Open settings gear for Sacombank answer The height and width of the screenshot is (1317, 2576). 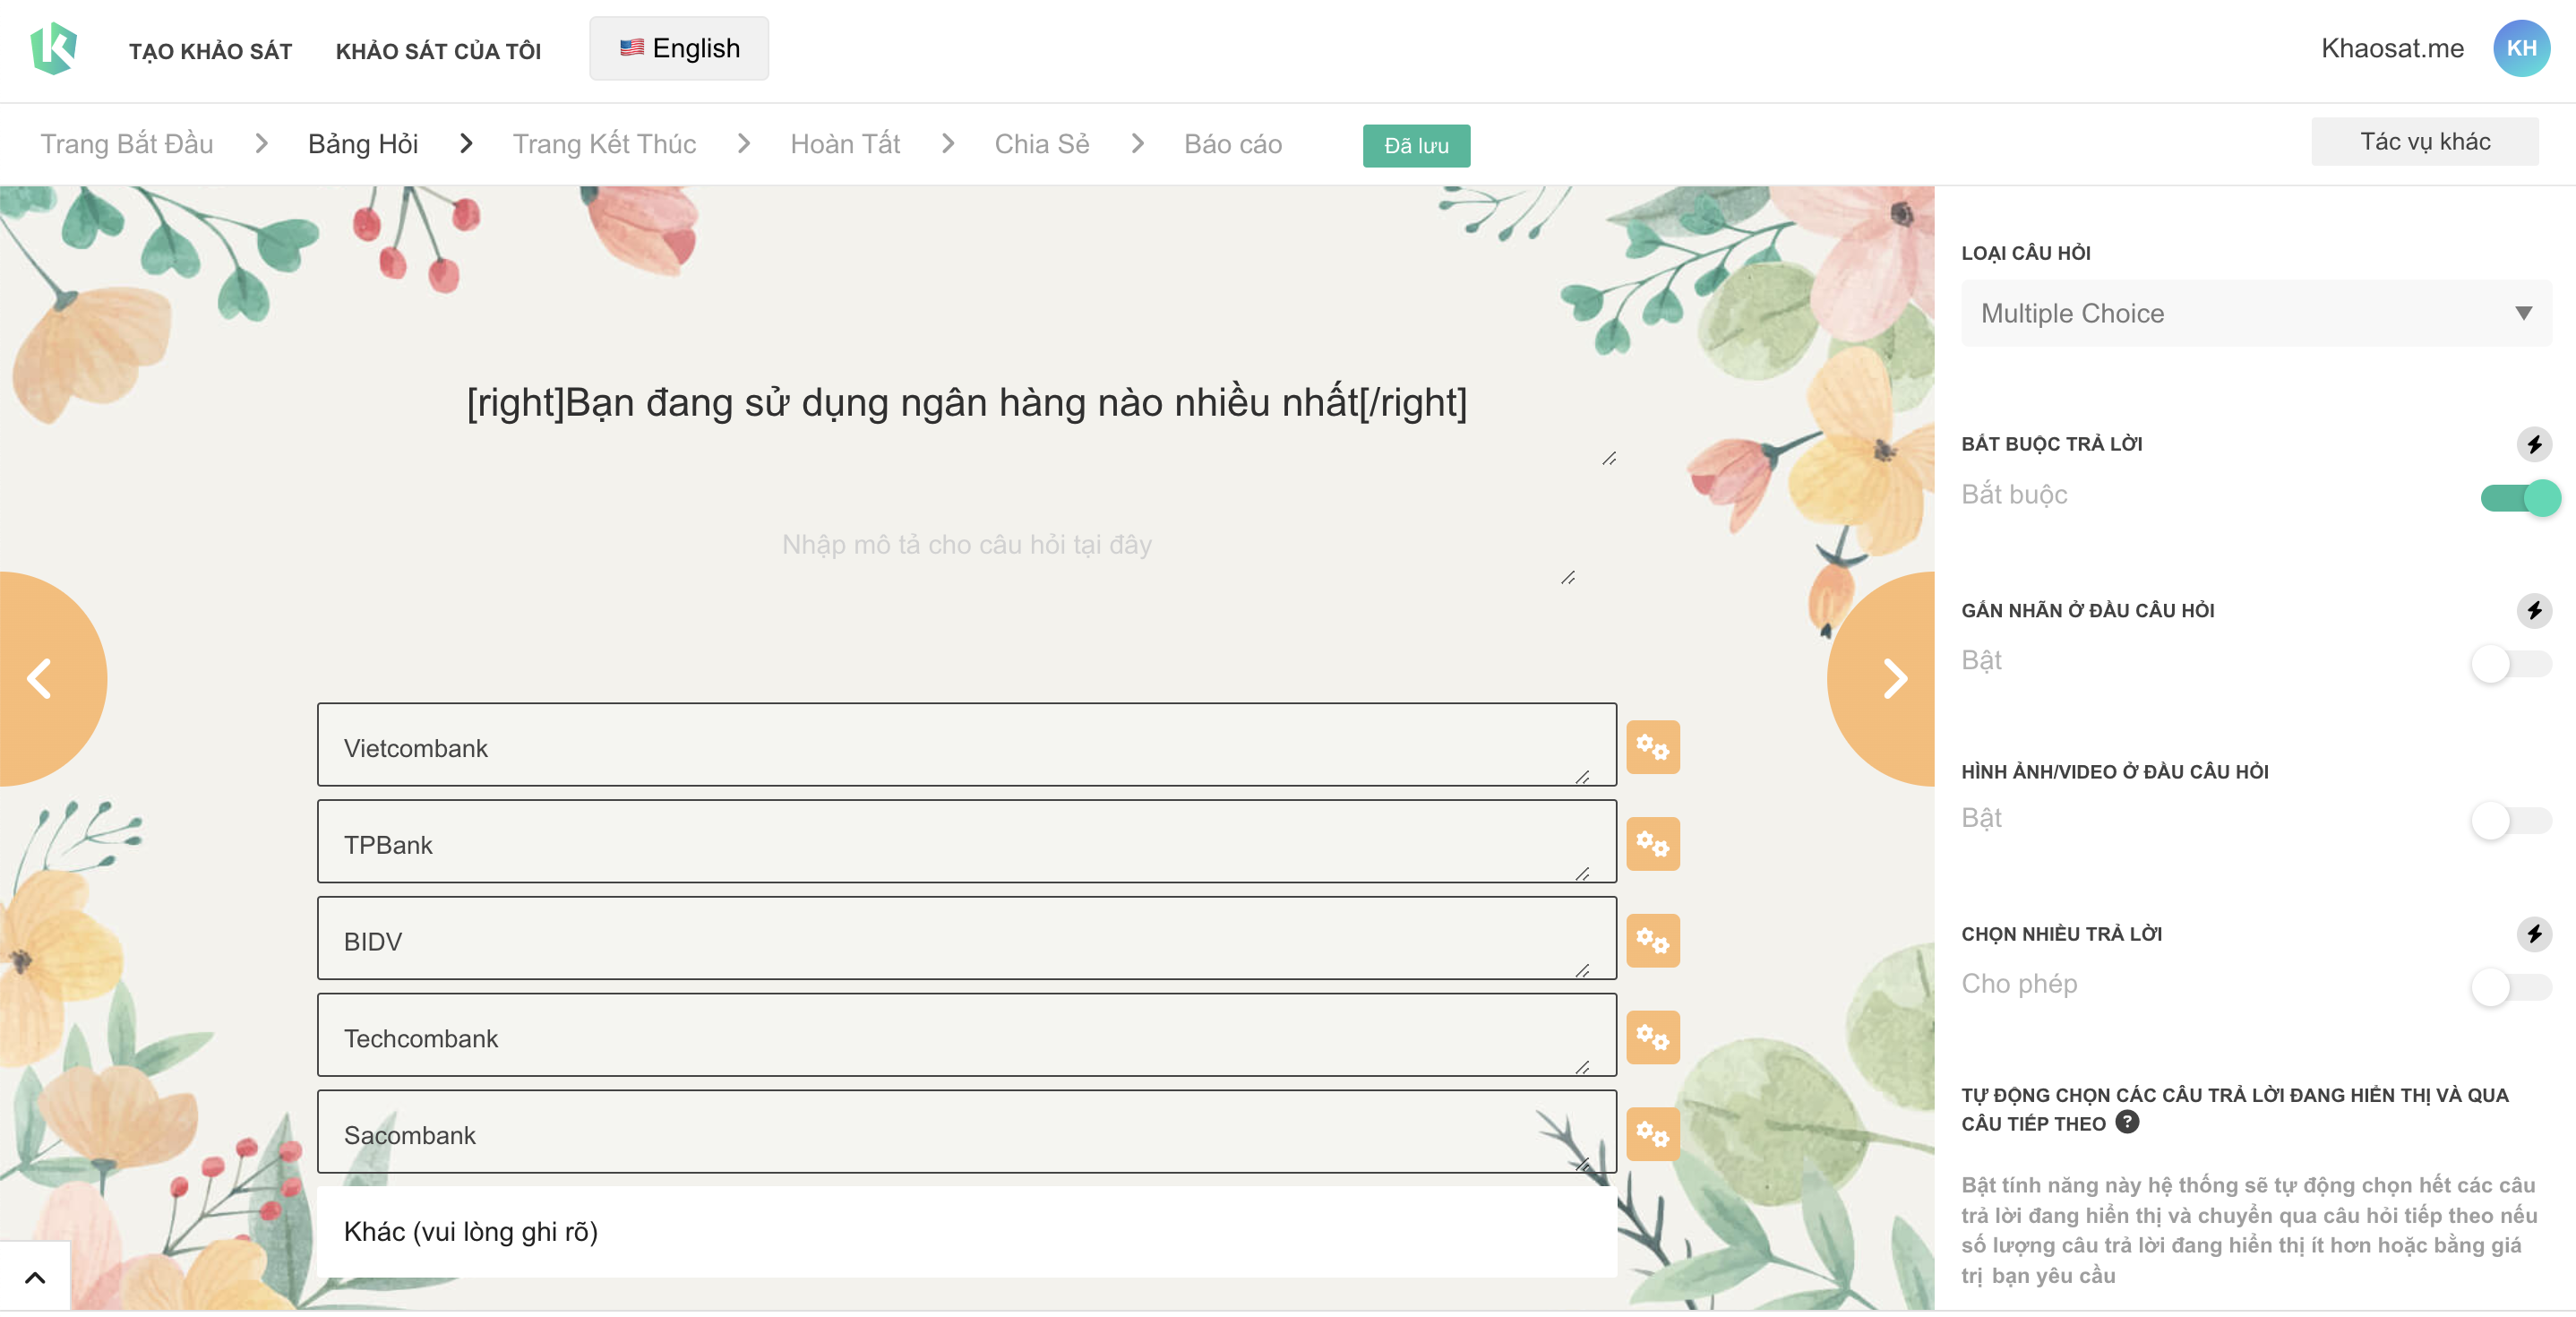[x=1652, y=1134]
